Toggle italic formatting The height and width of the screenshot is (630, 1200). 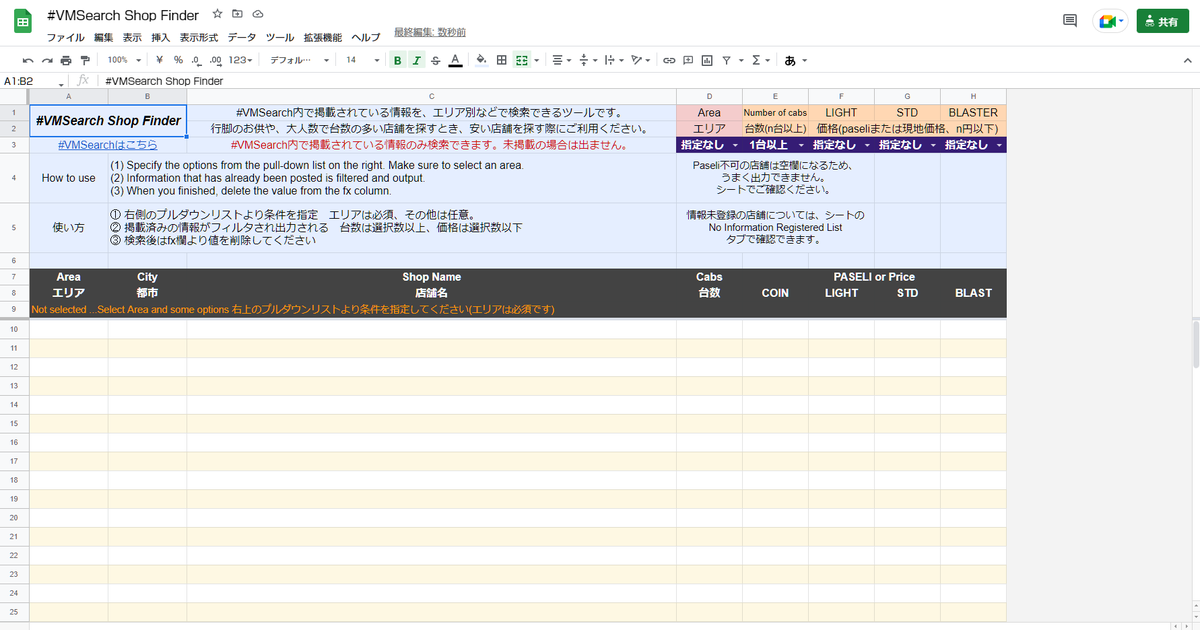[x=417, y=60]
